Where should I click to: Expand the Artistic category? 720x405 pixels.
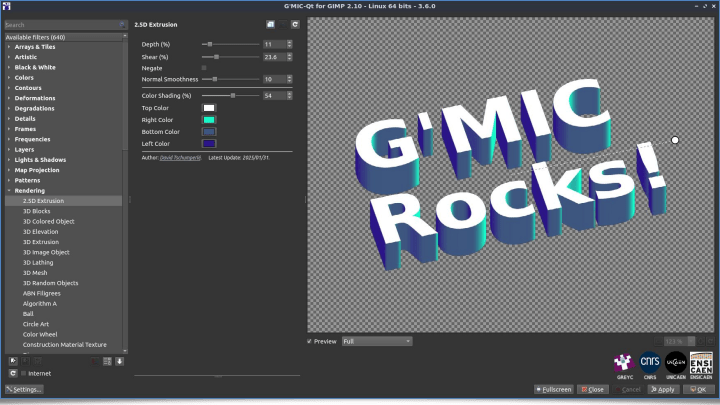coord(9,57)
